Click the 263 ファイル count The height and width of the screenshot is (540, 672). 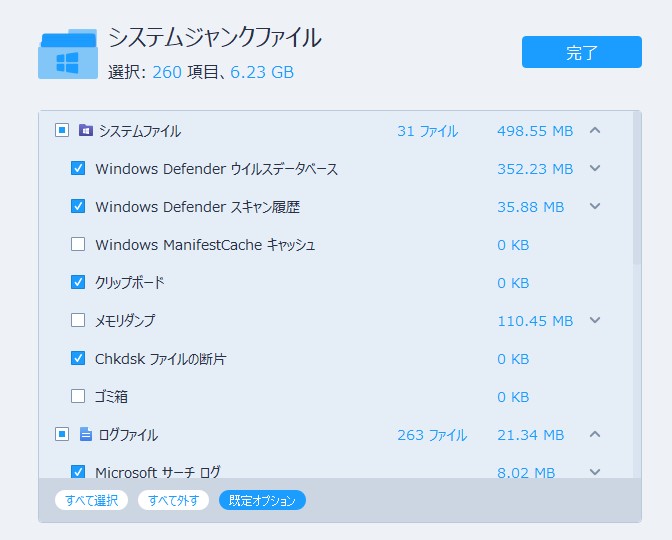pyautogui.click(x=432, y=435)
